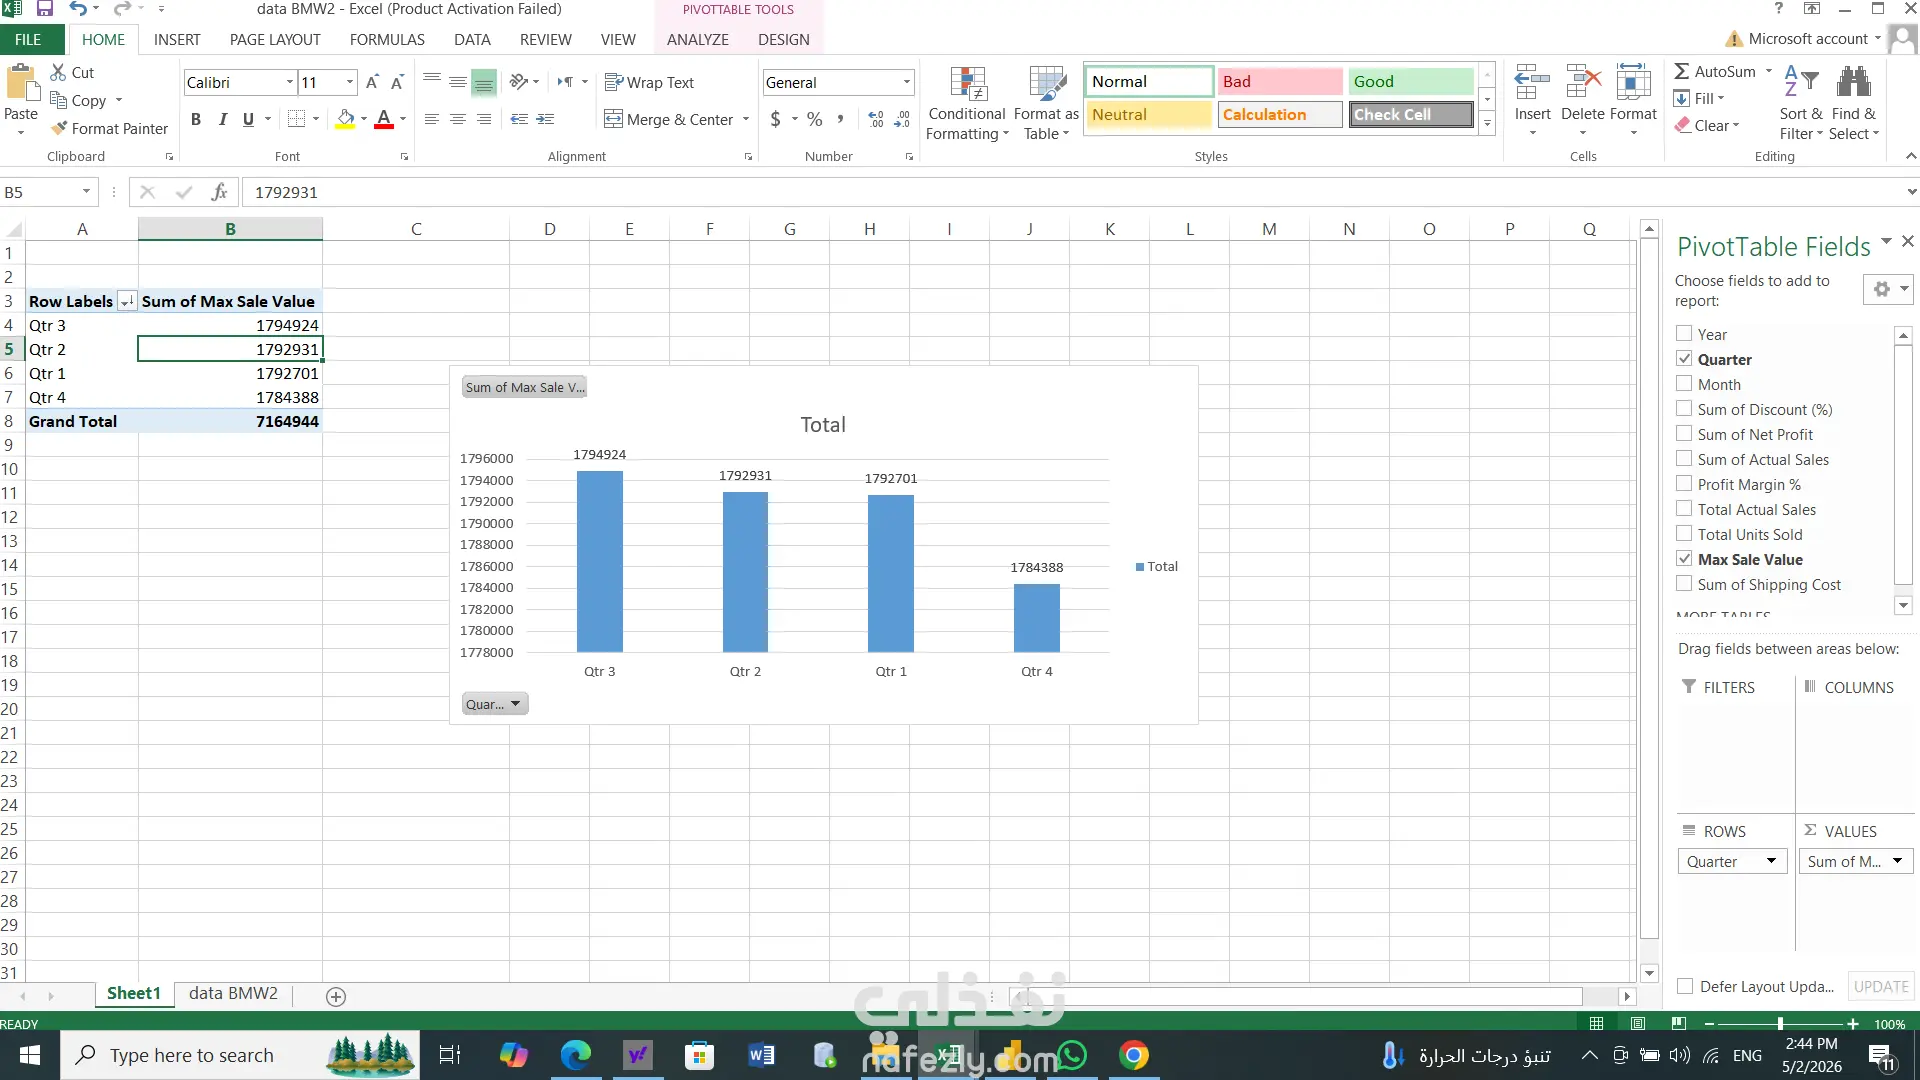This screenshot has height=1080, width=1920.
Task: Enable Sum of Net Profit field
Action: click(x=1684, y=434)
